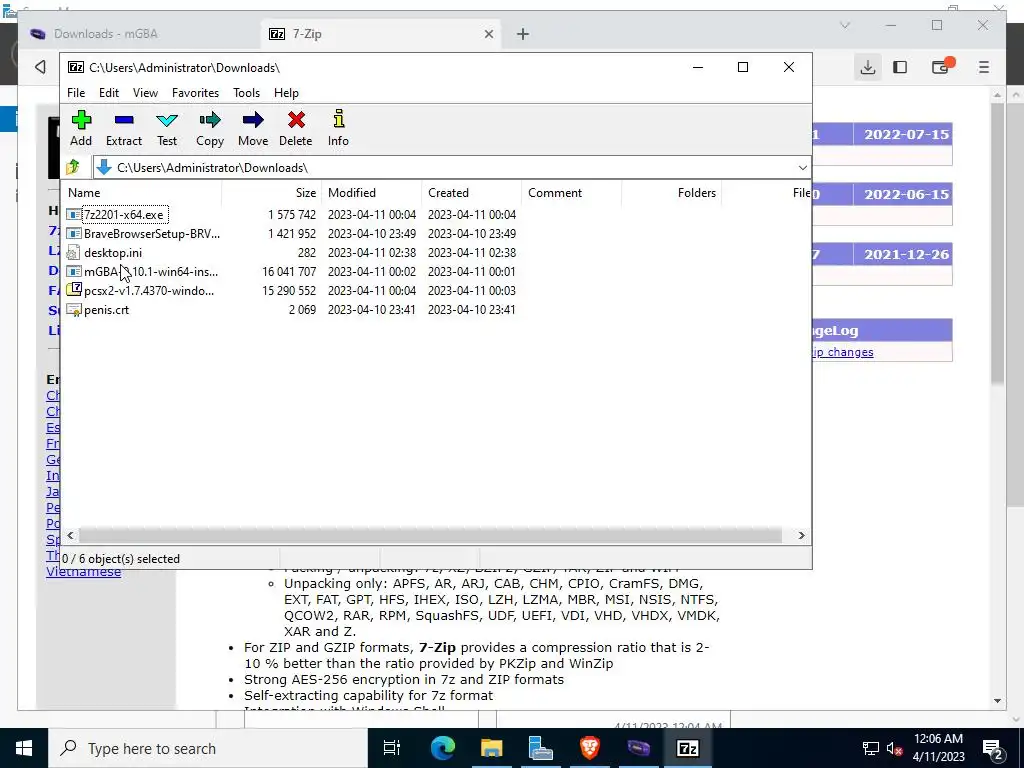Open the Tools menu
Image resolution: width=1024 pixels, height=768 pixels.
tap(247, 93)
